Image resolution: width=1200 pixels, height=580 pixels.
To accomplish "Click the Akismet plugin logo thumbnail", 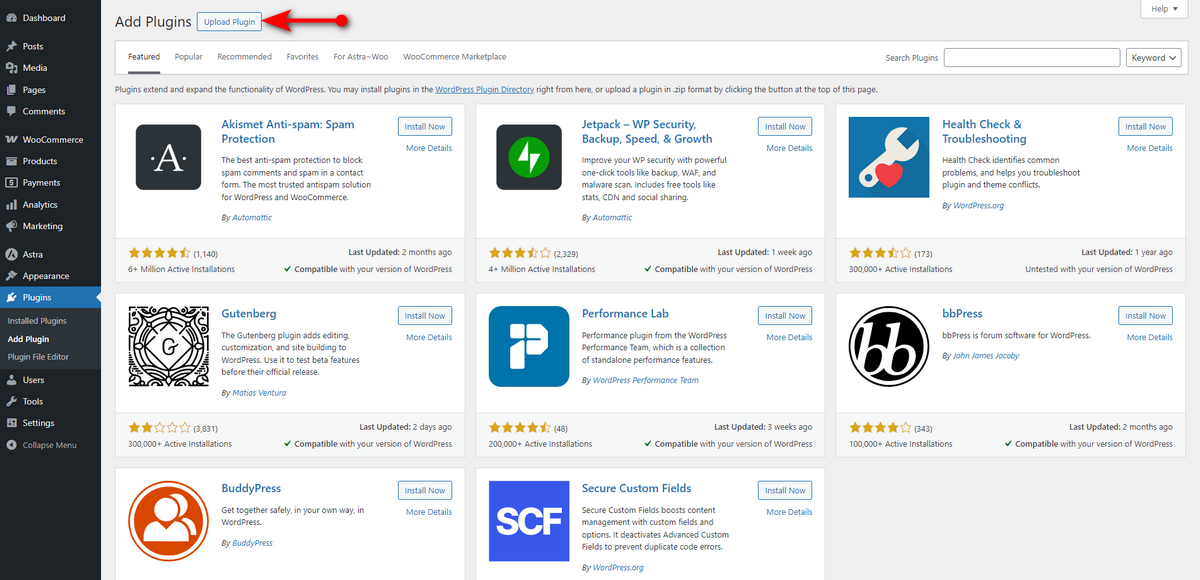I will pos(168,158).
